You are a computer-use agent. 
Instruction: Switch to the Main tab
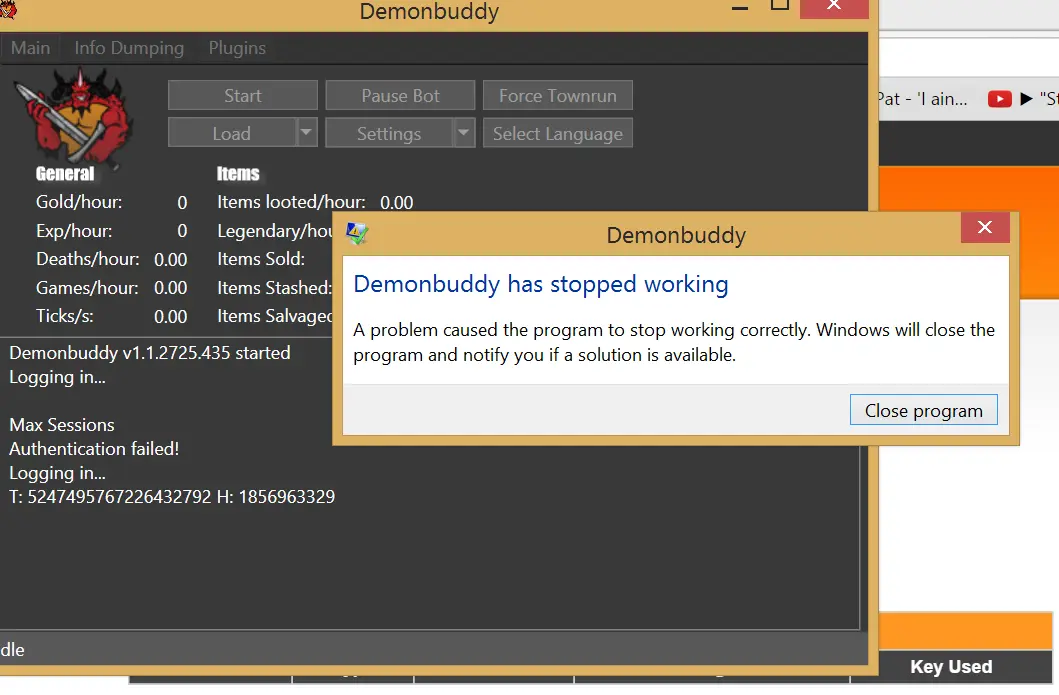pos(31,48)
